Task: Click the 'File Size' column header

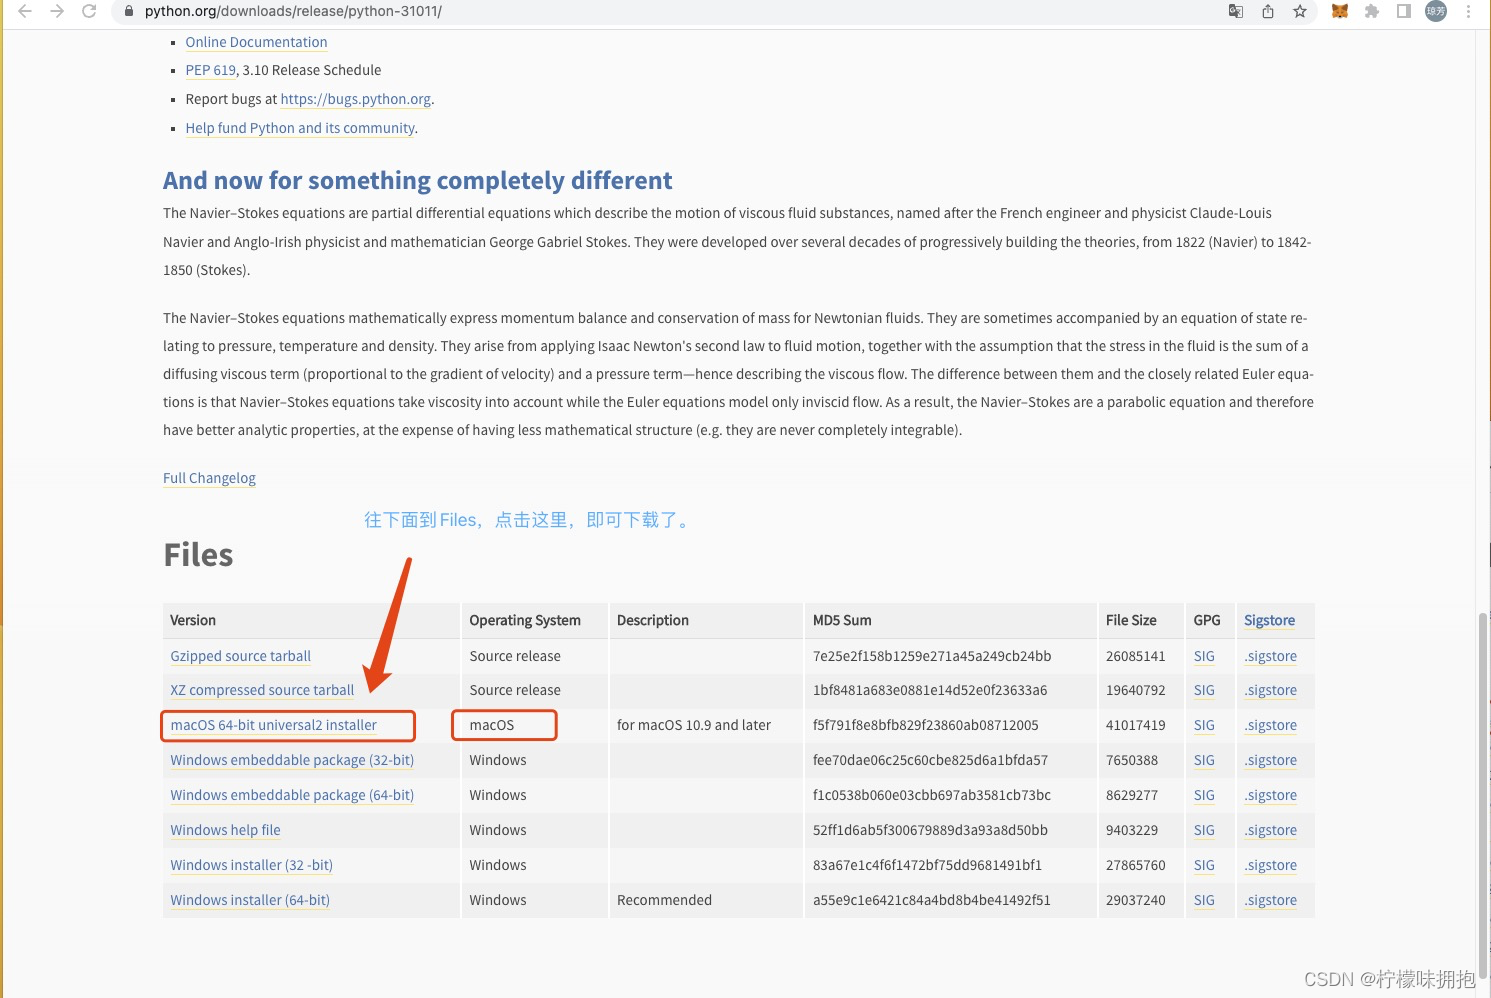Action: pyautogui.click(x=1131, y=620)
